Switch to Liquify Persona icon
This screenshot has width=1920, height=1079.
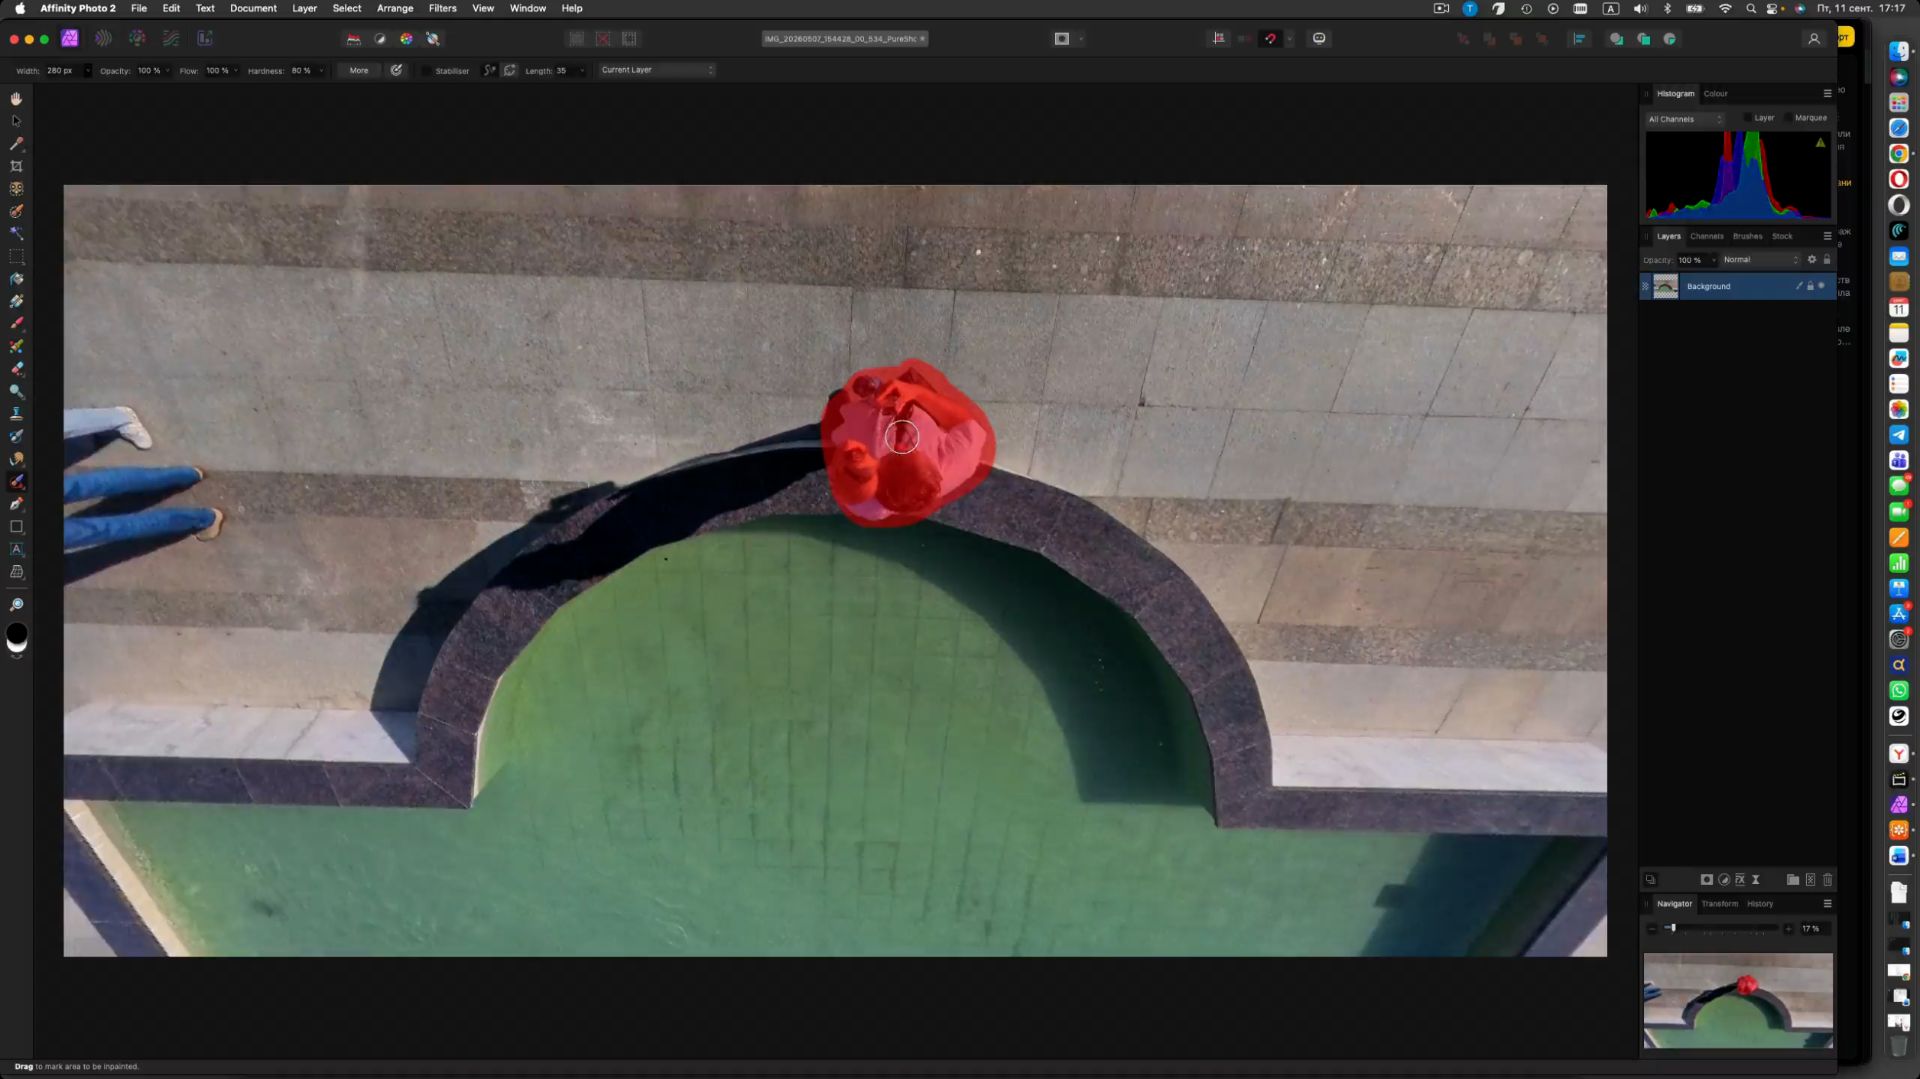[103, 39]
